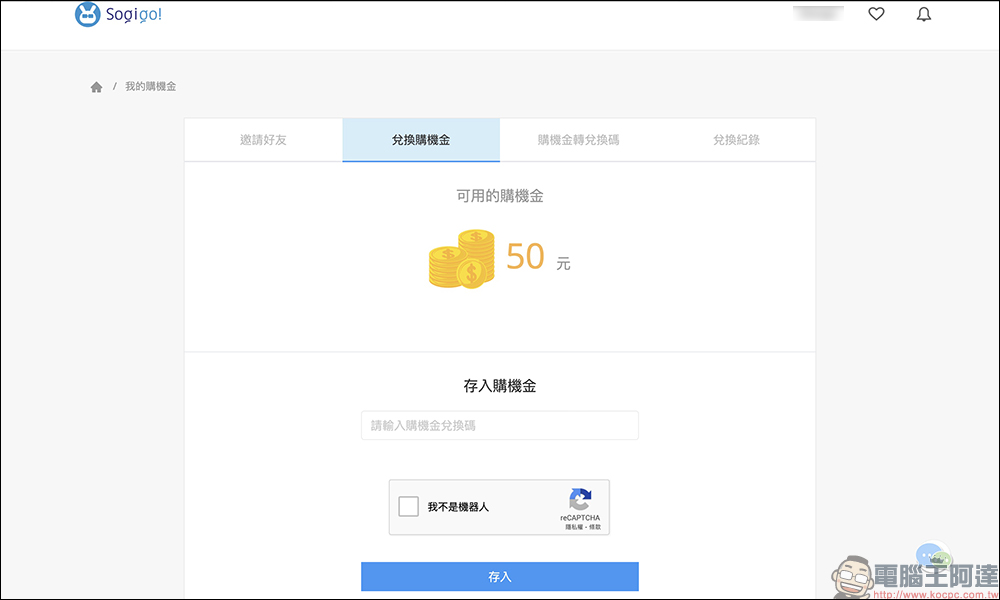Open the Sogi go! logo homepage
1000x600 pixels.
[118, 14]
